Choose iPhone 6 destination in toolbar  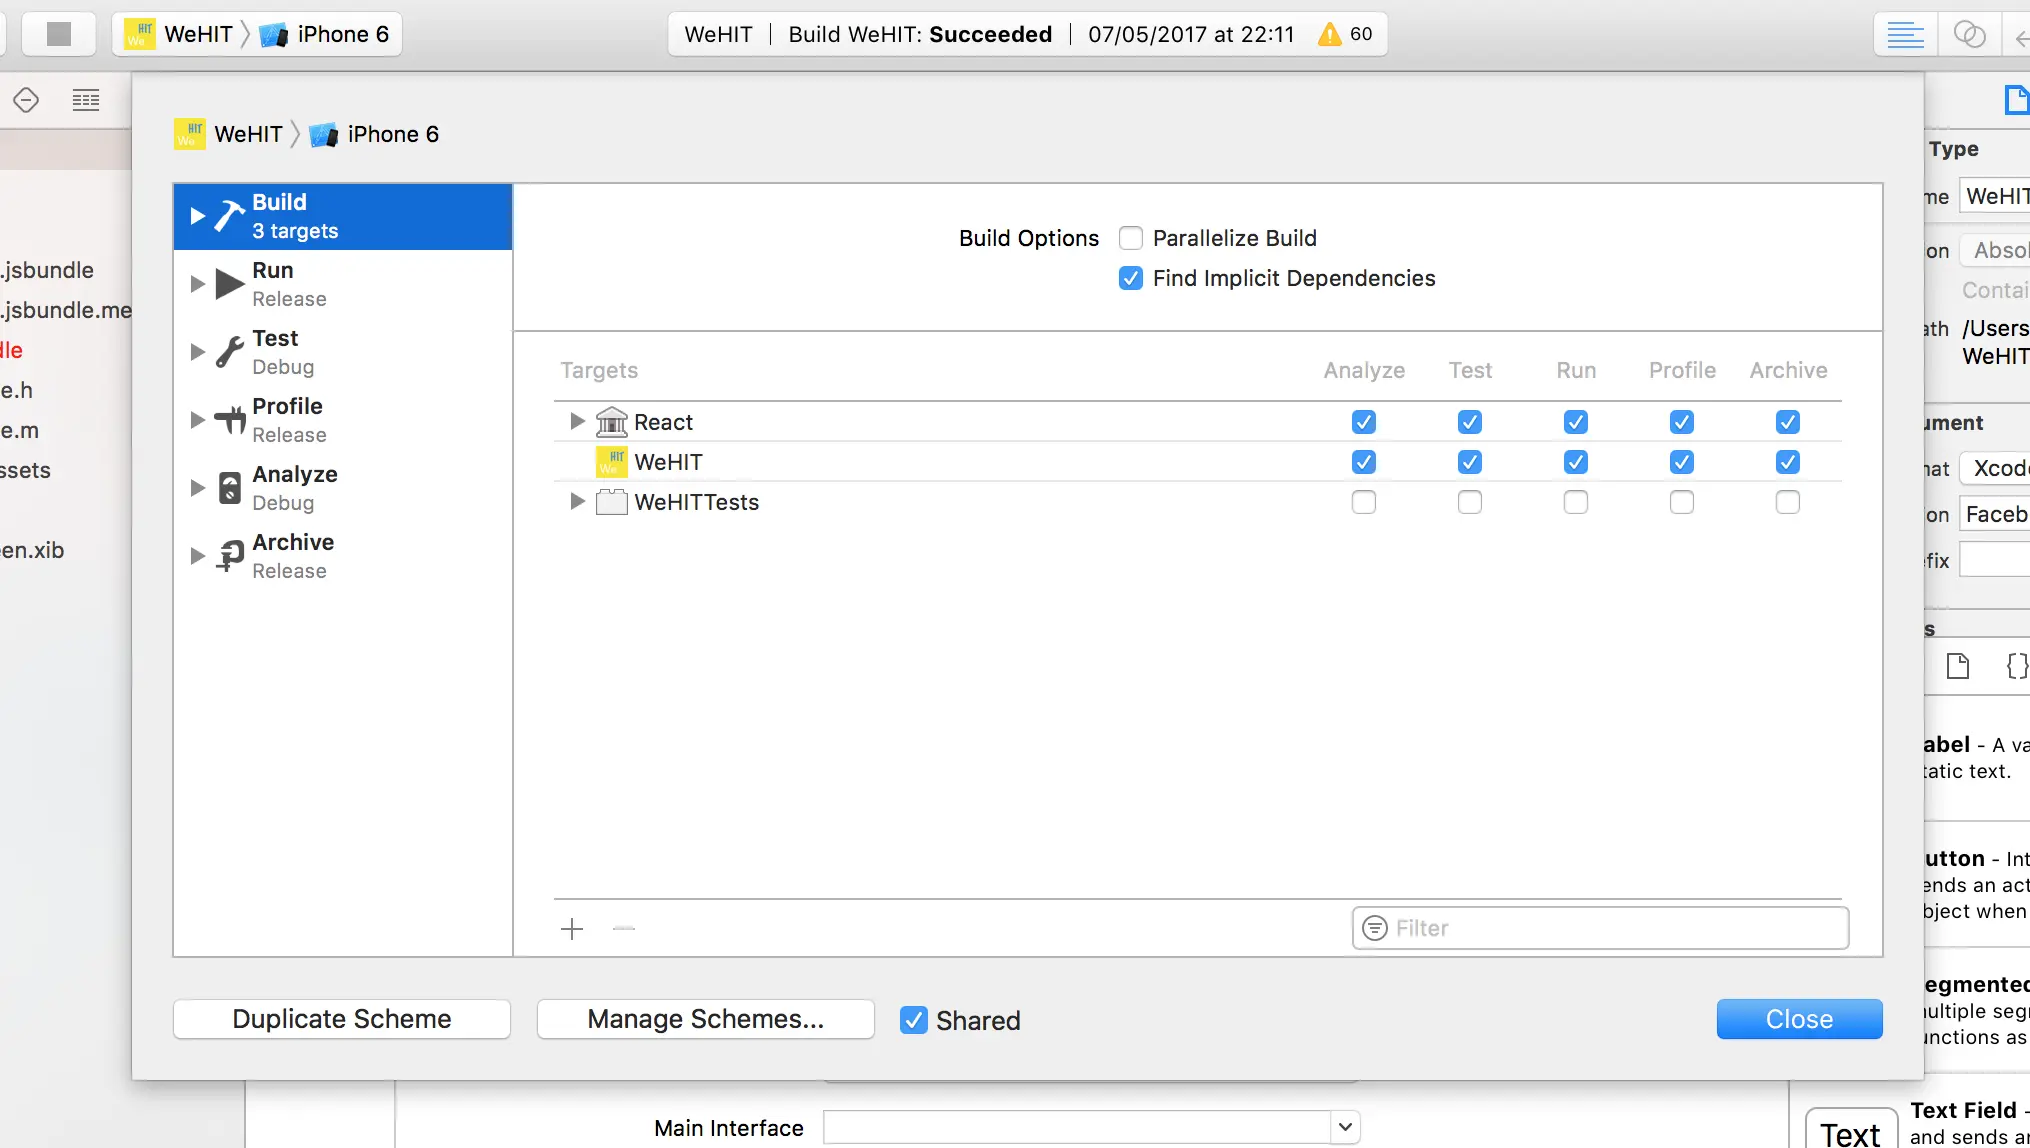325,34
